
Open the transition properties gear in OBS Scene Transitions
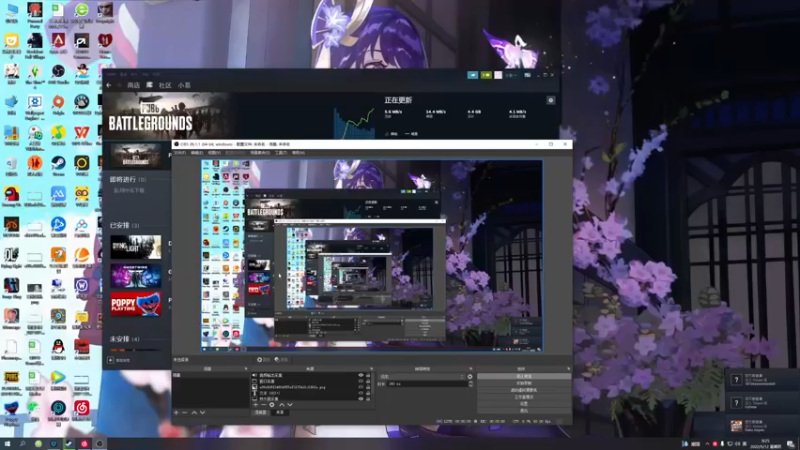coord(469,377)
